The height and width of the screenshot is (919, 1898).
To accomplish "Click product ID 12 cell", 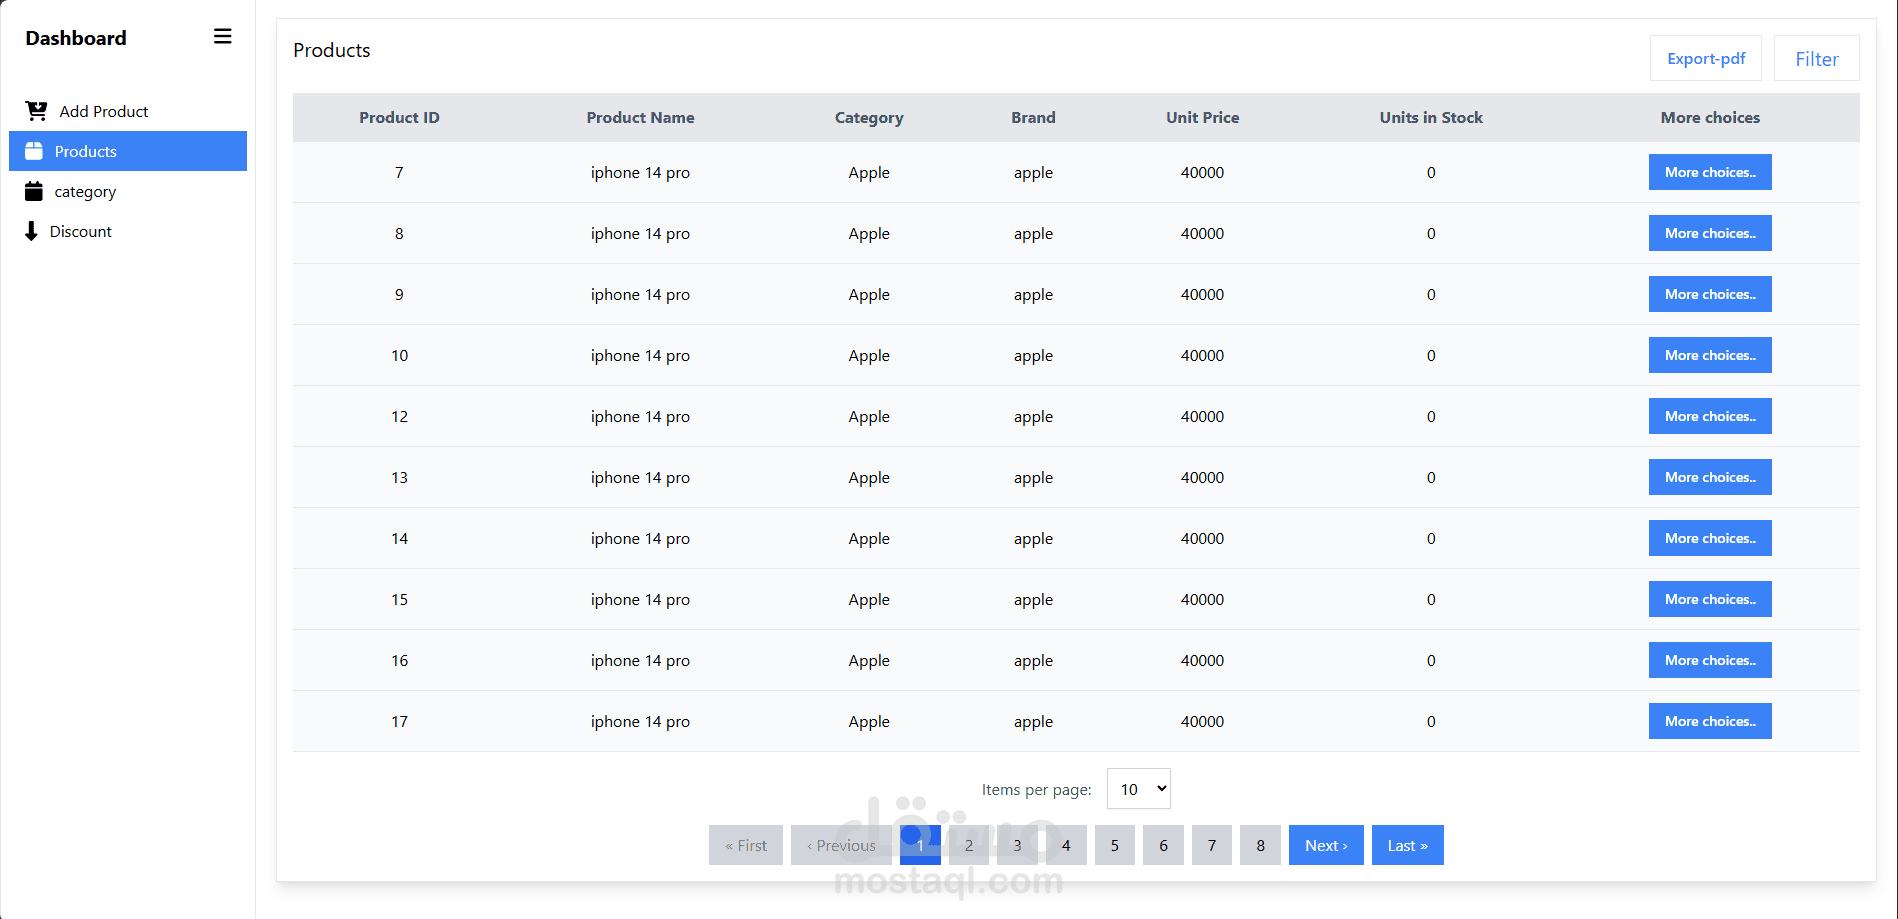I will (x=399, y=416).
